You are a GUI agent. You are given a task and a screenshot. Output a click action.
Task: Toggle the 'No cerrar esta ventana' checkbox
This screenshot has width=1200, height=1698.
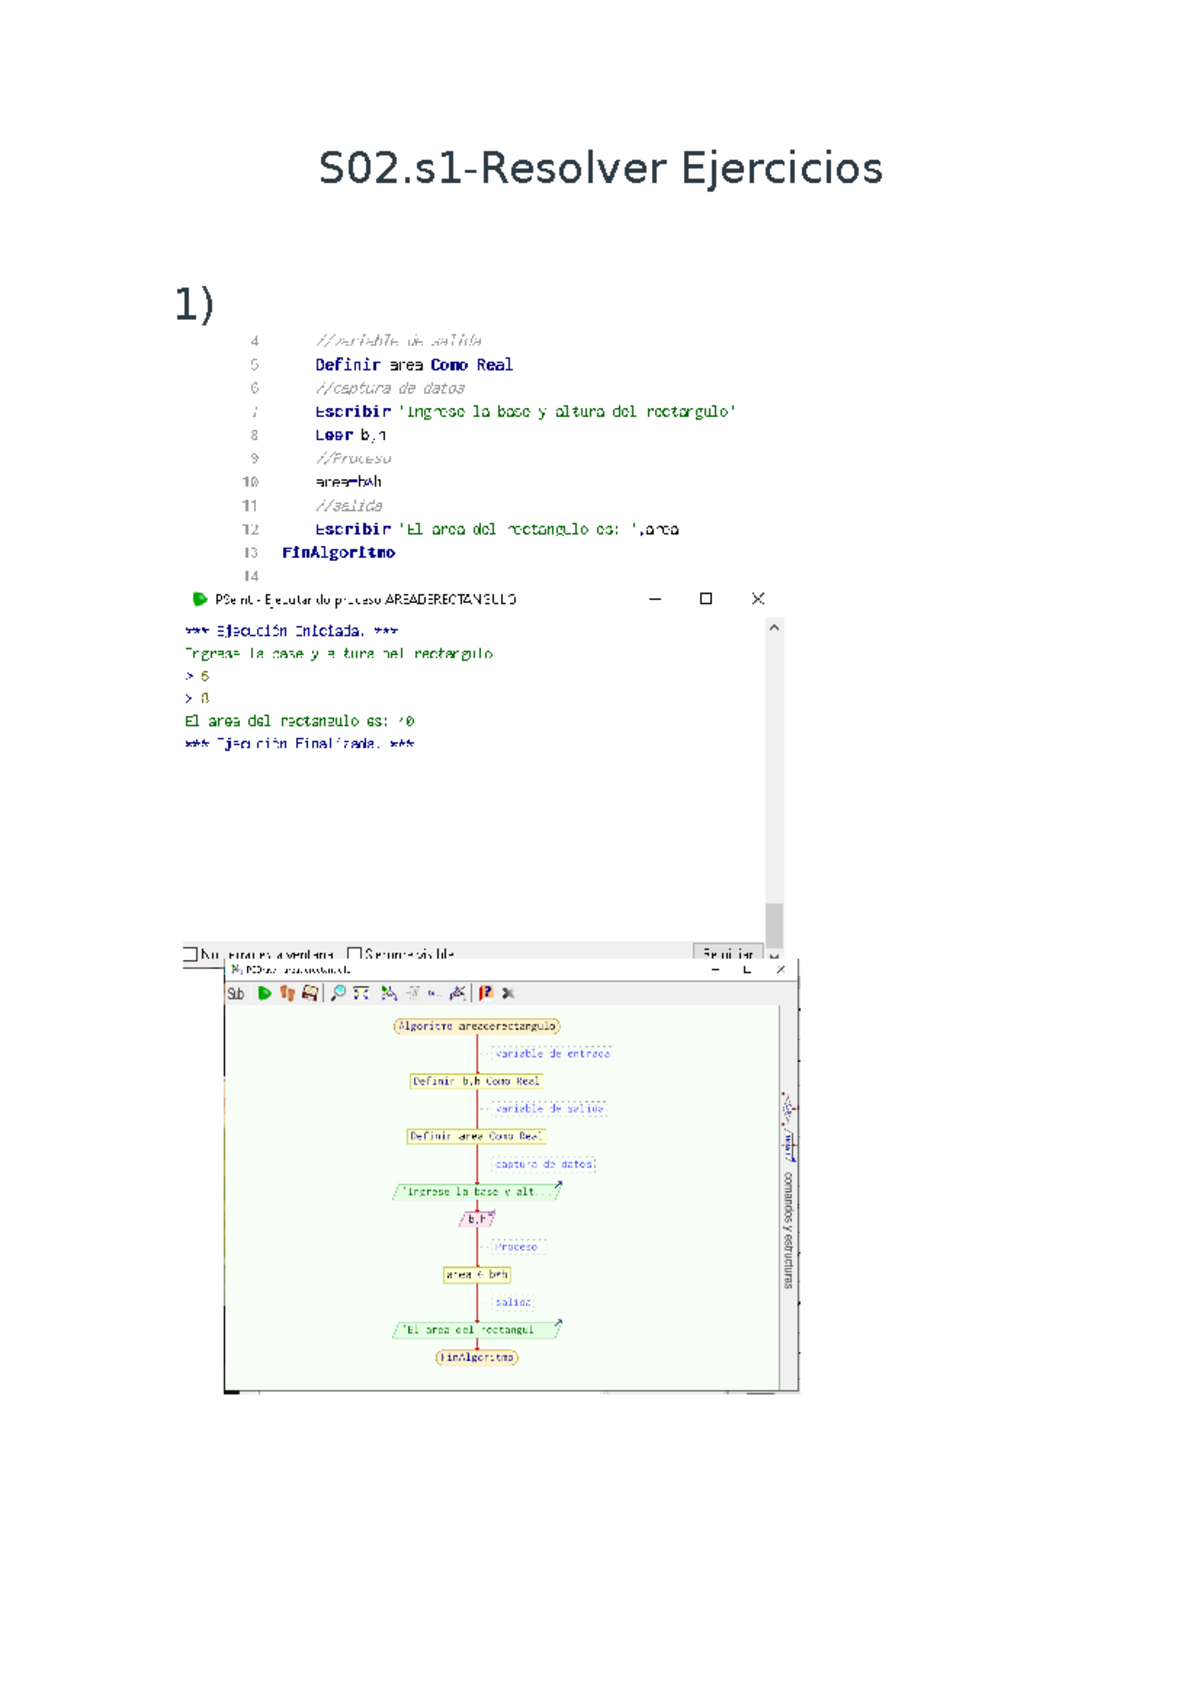point(190,954)
